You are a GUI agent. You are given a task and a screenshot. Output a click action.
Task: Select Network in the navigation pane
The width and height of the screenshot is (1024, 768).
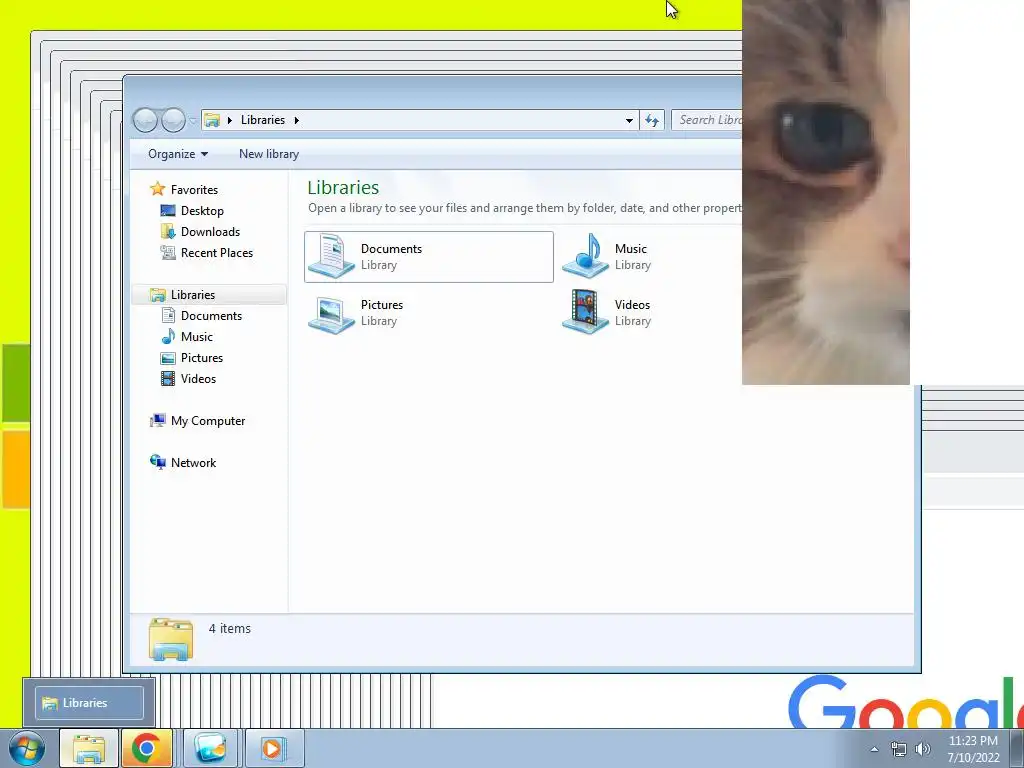[193, 463]
